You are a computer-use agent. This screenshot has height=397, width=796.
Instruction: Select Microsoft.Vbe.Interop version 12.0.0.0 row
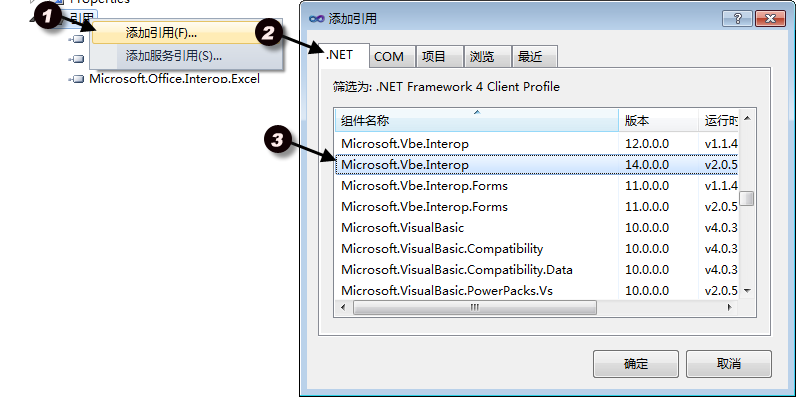(x=537, y=144)
